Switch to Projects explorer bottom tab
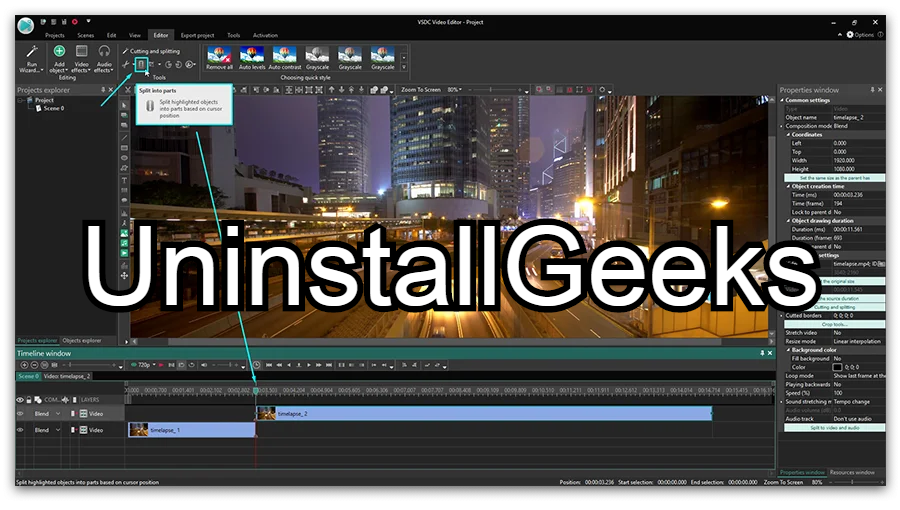The width and height of the screenshot is (900, 510). click(37, 341)
